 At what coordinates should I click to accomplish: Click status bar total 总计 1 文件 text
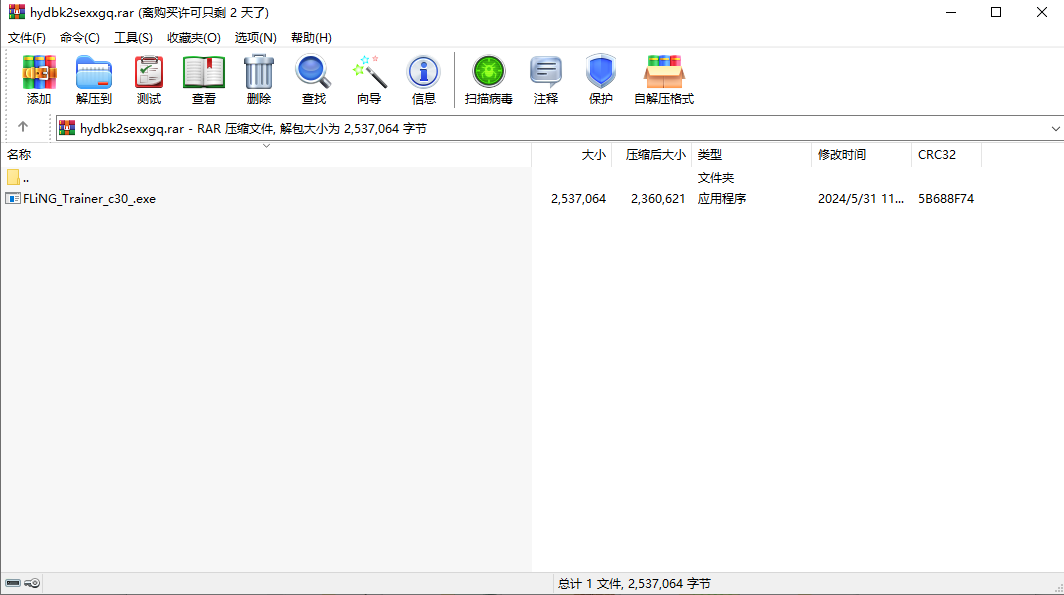[634, 583]
